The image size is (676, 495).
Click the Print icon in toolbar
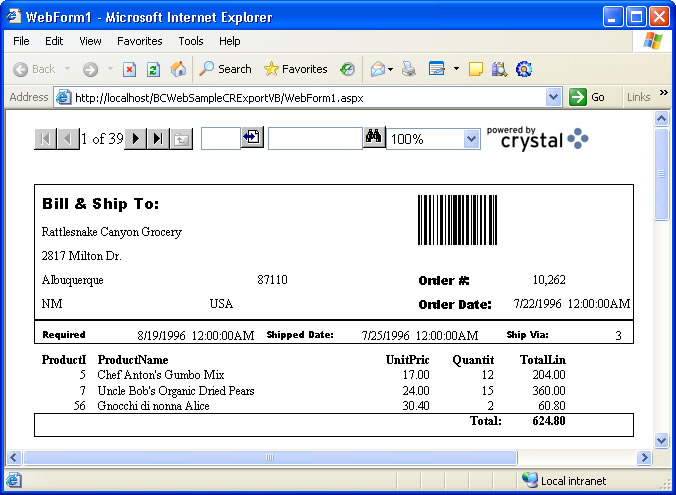coord(408,69)
